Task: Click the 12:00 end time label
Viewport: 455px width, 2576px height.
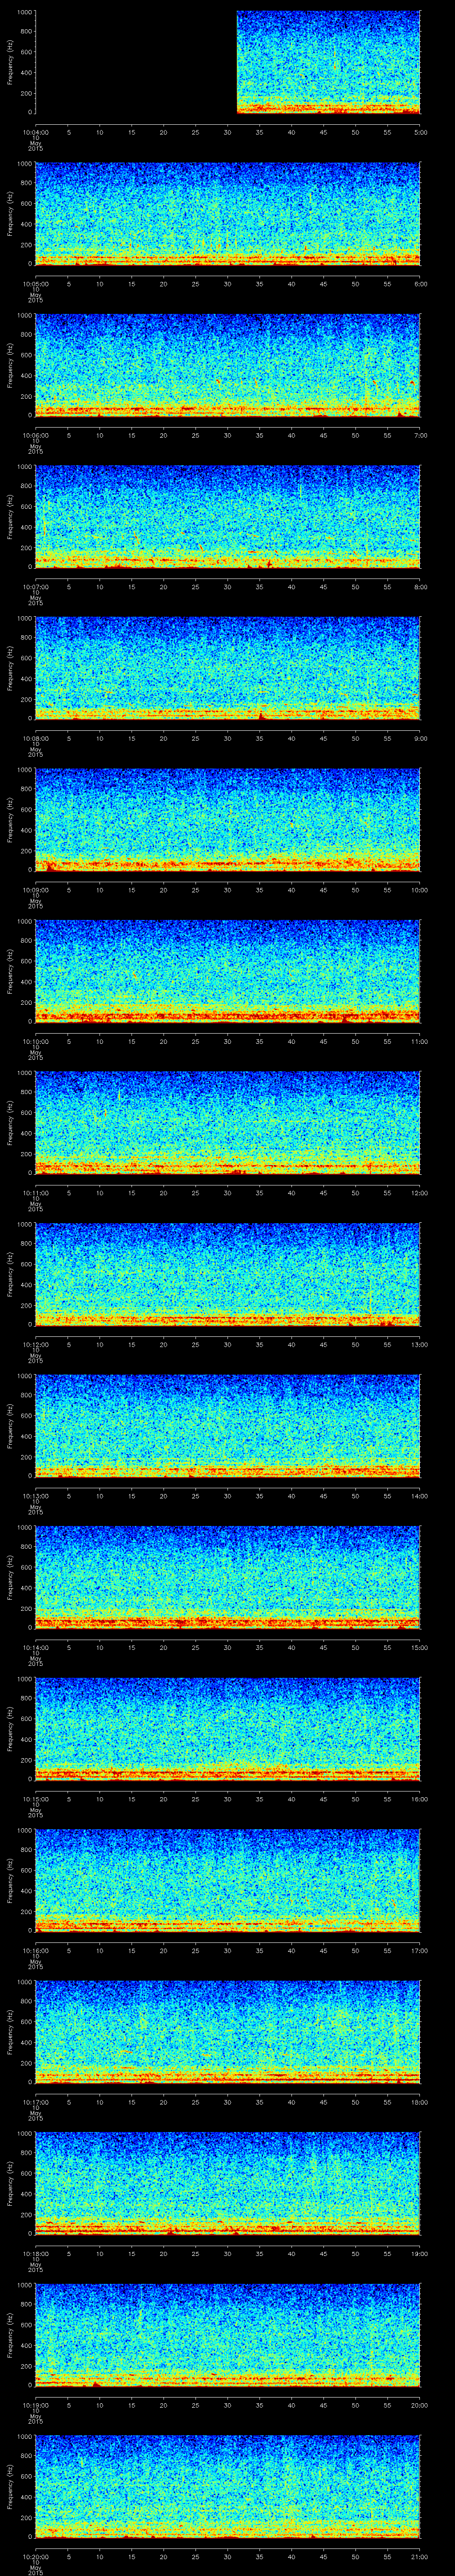Action: 420,1193
